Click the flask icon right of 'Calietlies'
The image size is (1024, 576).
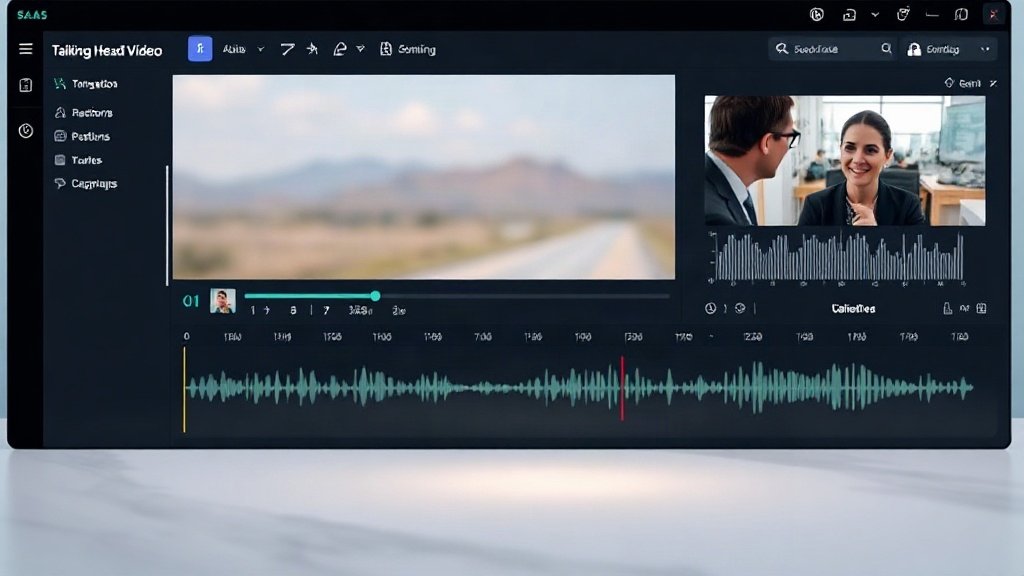point(948,308)
